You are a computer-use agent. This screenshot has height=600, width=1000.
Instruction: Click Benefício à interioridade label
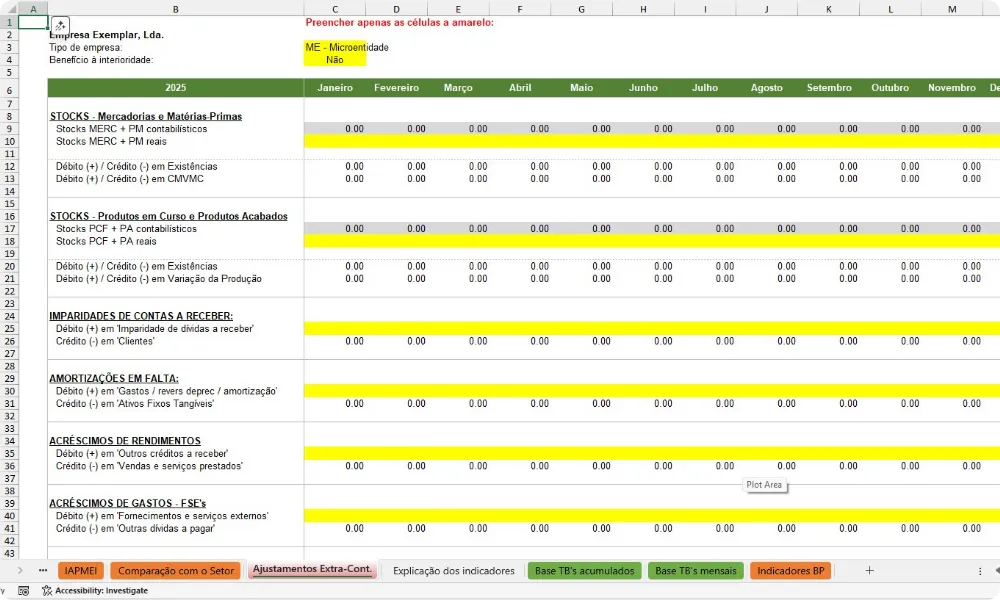[x=101, y=60]
